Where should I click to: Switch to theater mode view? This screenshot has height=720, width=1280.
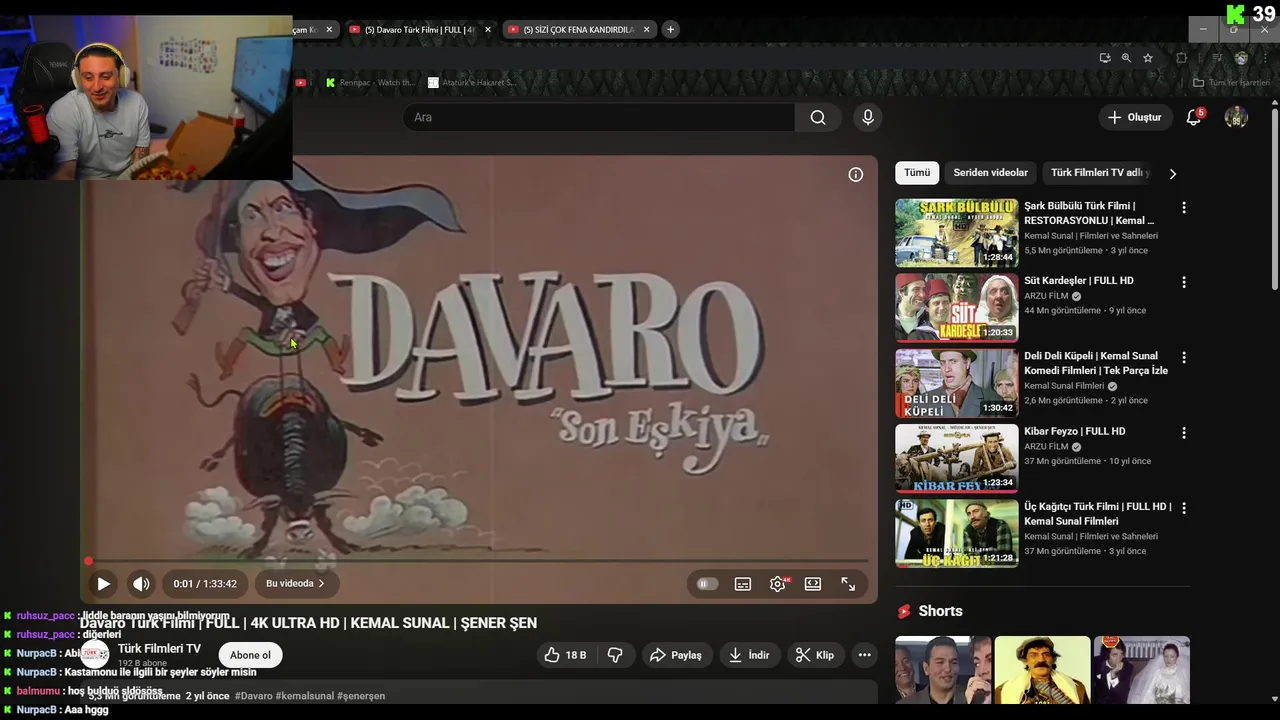813,584
